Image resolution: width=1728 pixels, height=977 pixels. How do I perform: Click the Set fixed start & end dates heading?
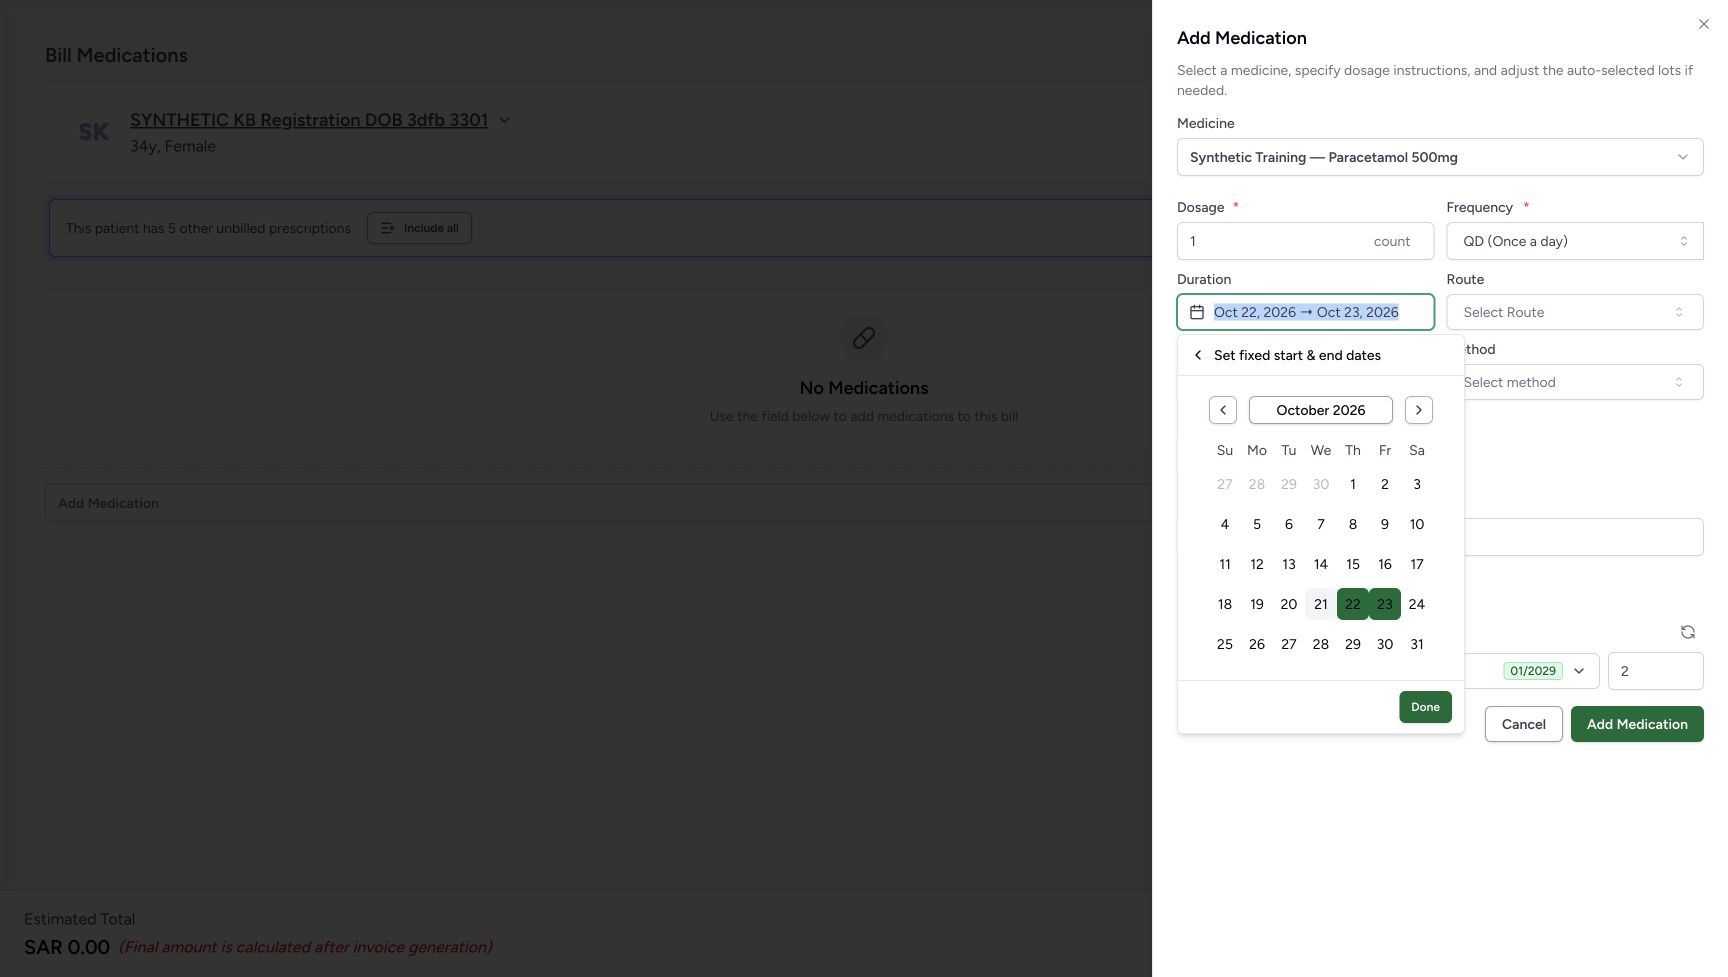coord(1297,355)
